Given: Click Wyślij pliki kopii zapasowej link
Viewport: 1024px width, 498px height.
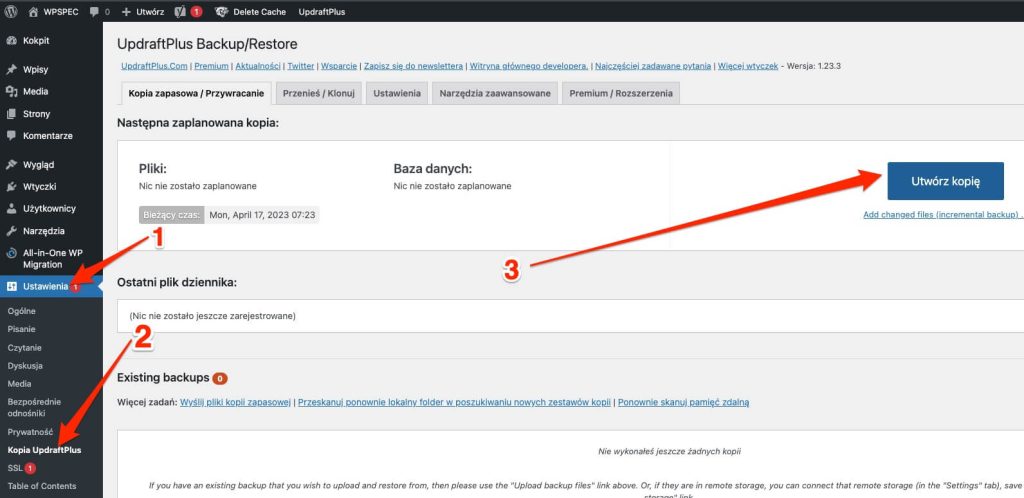Looking at the screenshot, I should click(x=236, y=402).
